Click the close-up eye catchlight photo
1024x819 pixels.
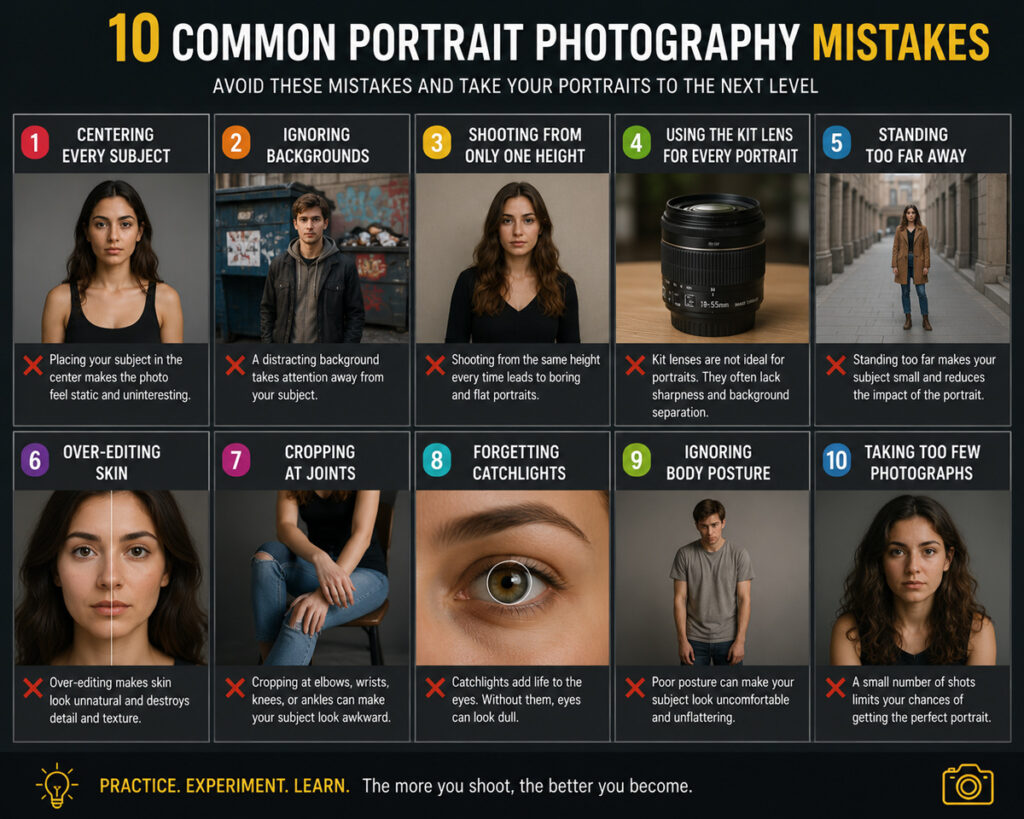pyautogui.click(x=513, y=578)
